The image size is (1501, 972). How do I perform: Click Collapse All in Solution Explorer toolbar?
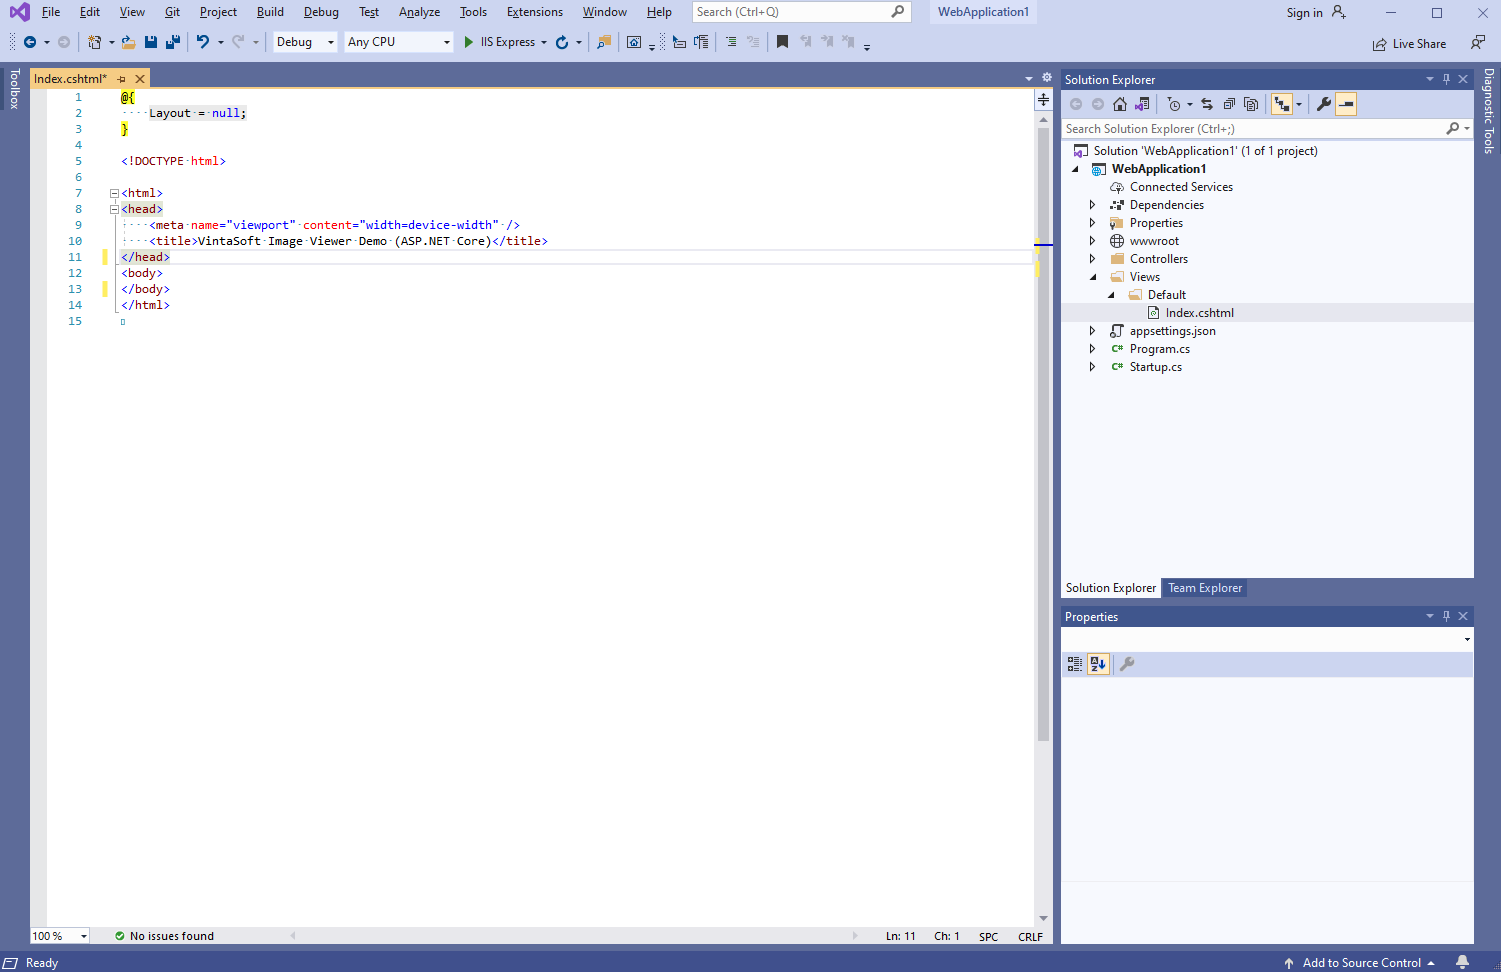[1229, 104]
